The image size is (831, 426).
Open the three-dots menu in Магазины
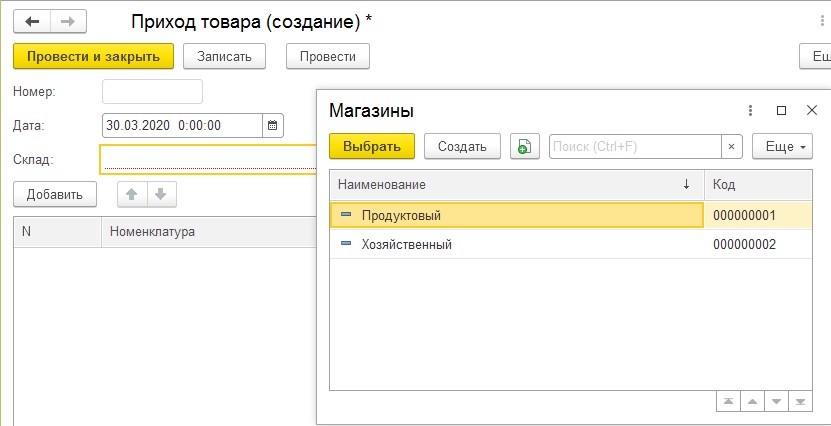[750, 111]
